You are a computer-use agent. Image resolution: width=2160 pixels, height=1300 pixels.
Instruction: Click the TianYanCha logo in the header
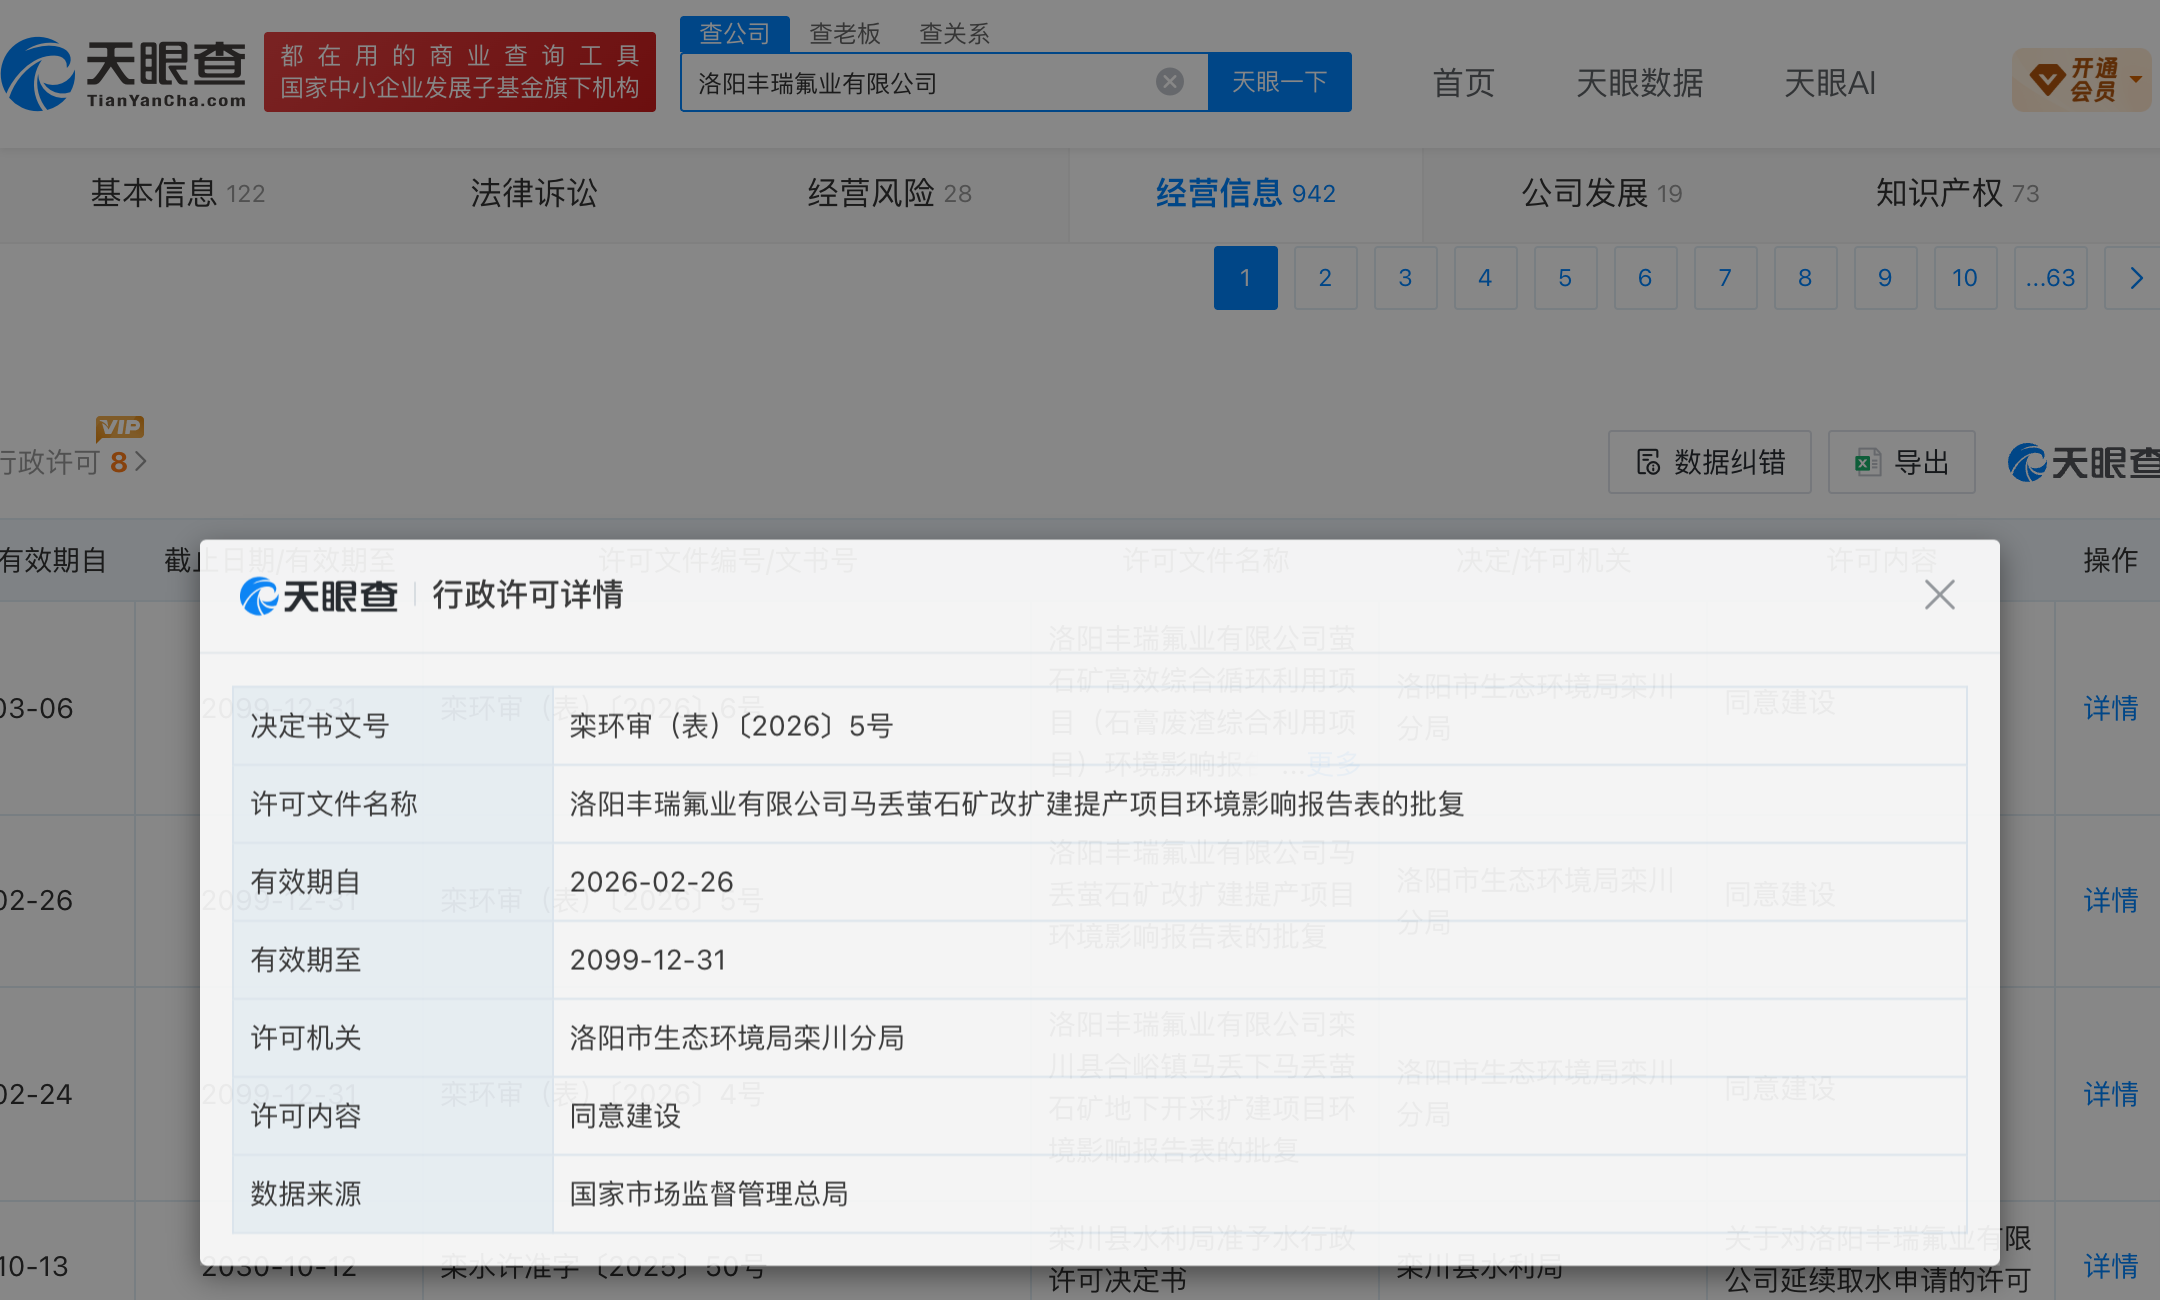124,73
